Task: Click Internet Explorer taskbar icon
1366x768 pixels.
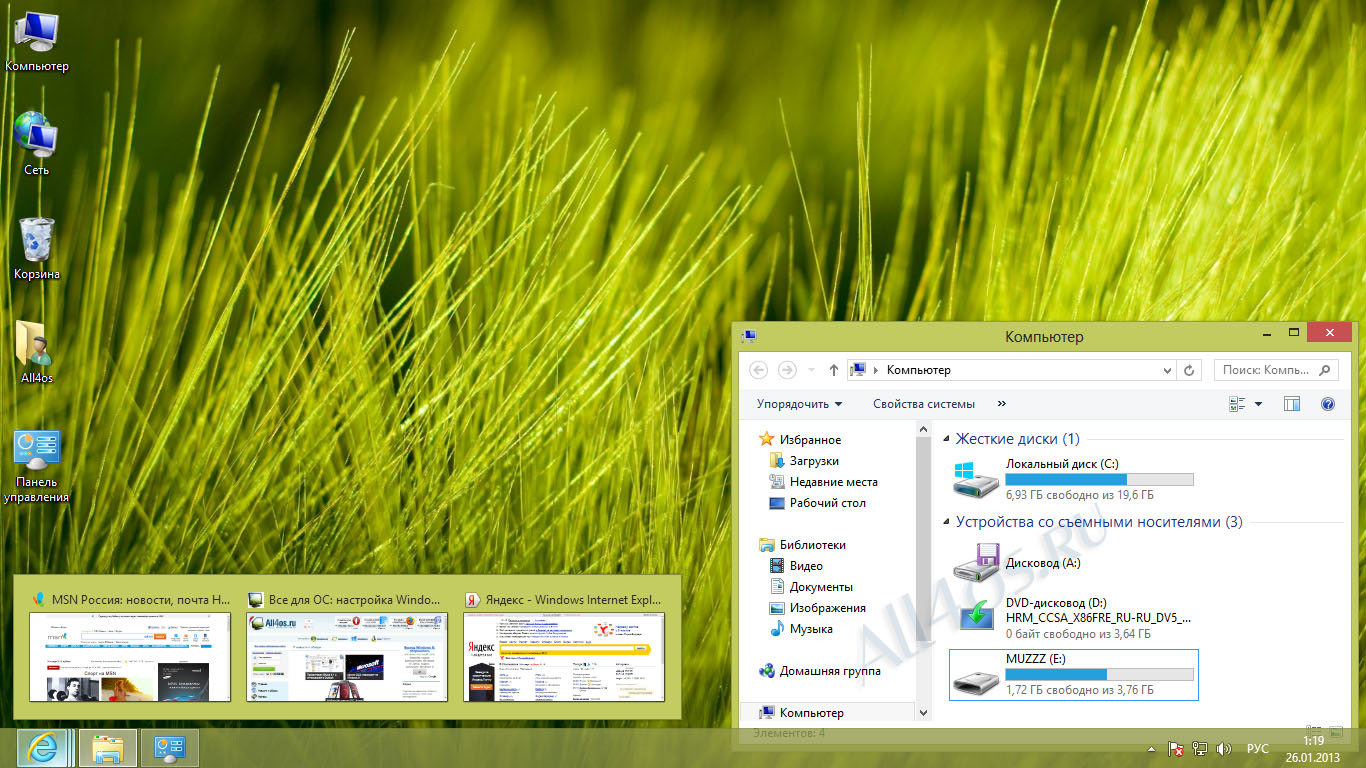Action: (x=45, y=747)
